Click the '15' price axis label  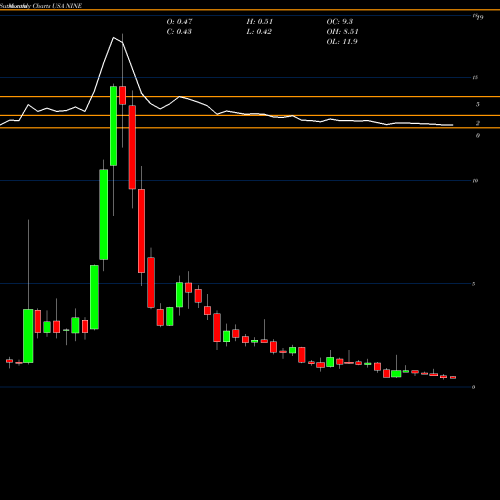475,77
